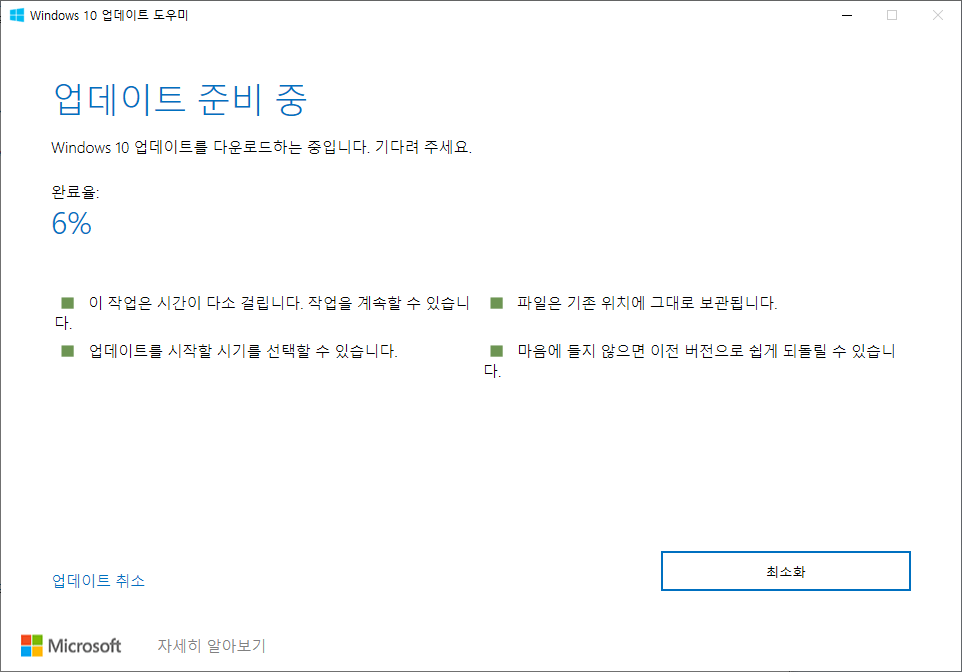Click the Windows logo in title bar
Screen dimensions: 962x672
tap(17, 15)
